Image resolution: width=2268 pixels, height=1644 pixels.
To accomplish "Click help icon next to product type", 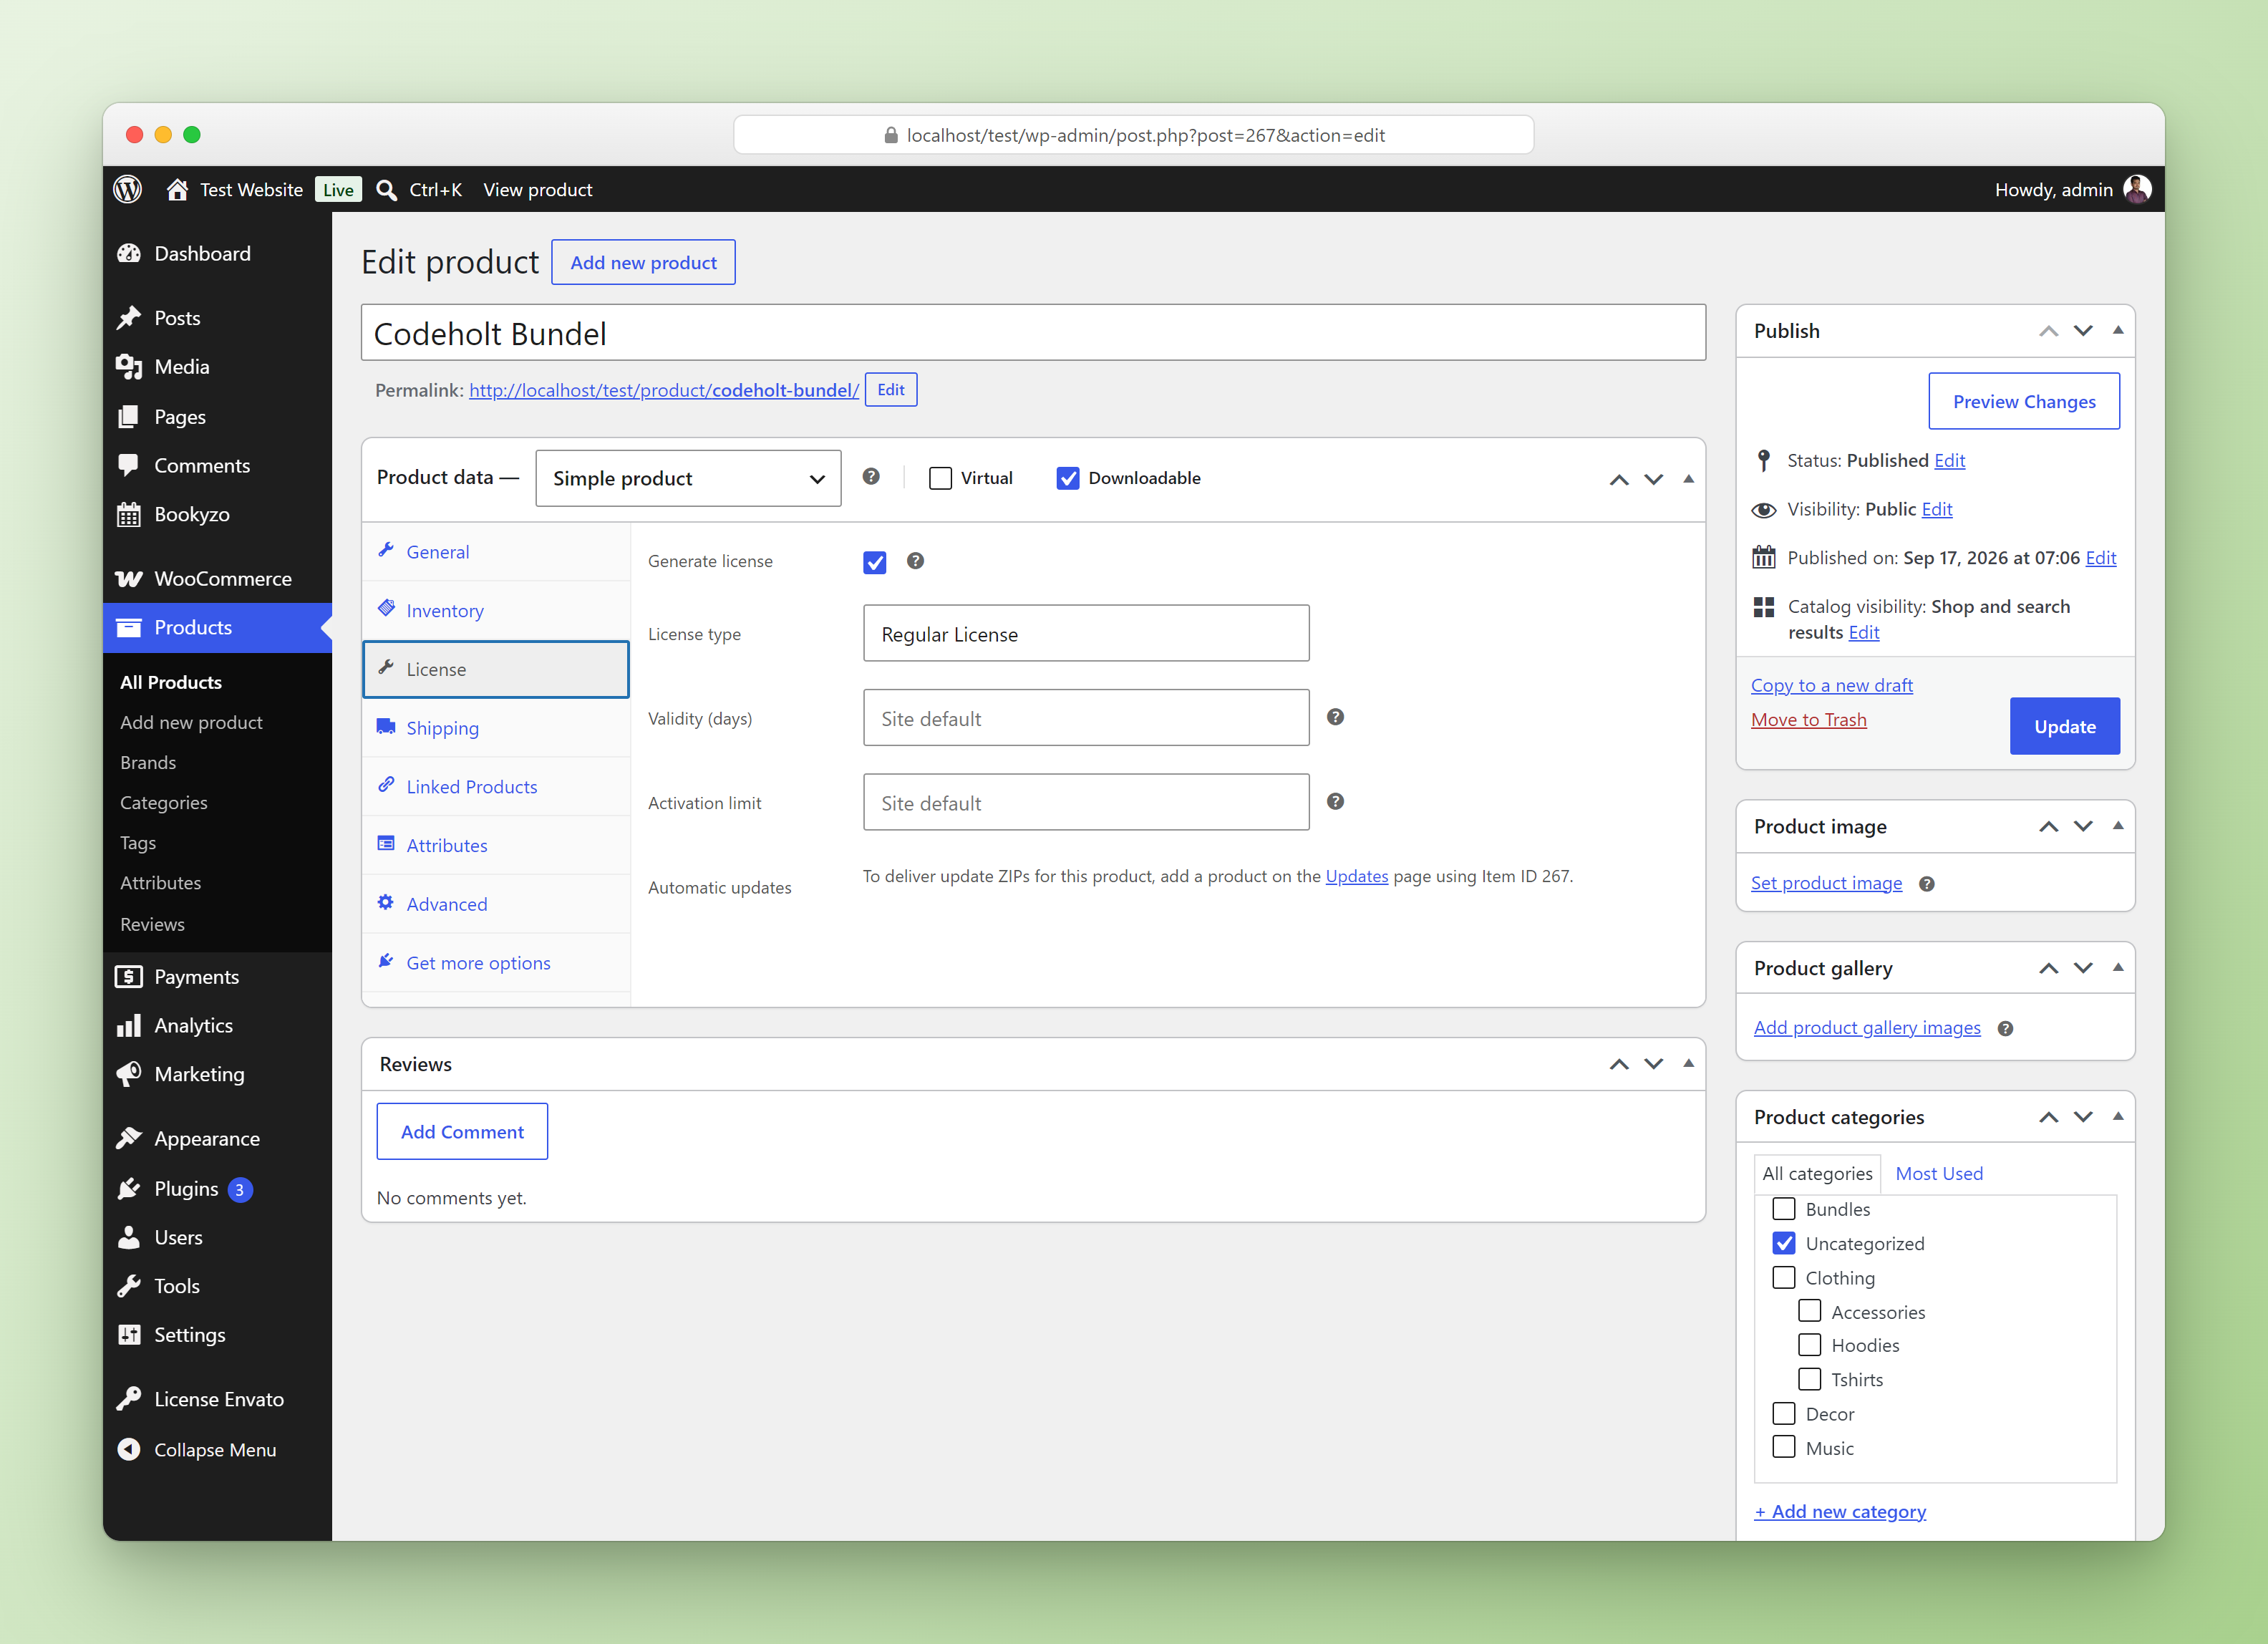I will click(871, 477).
